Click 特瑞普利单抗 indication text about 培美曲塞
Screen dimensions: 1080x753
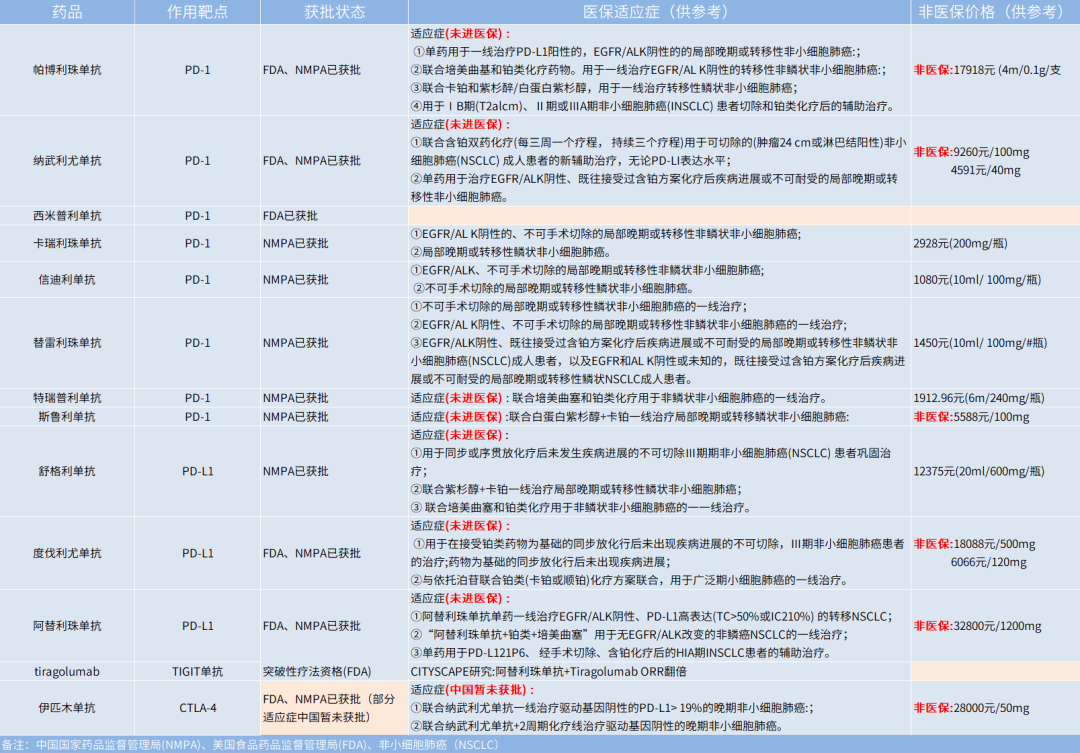pyautogui.click(x=619, y=398)
